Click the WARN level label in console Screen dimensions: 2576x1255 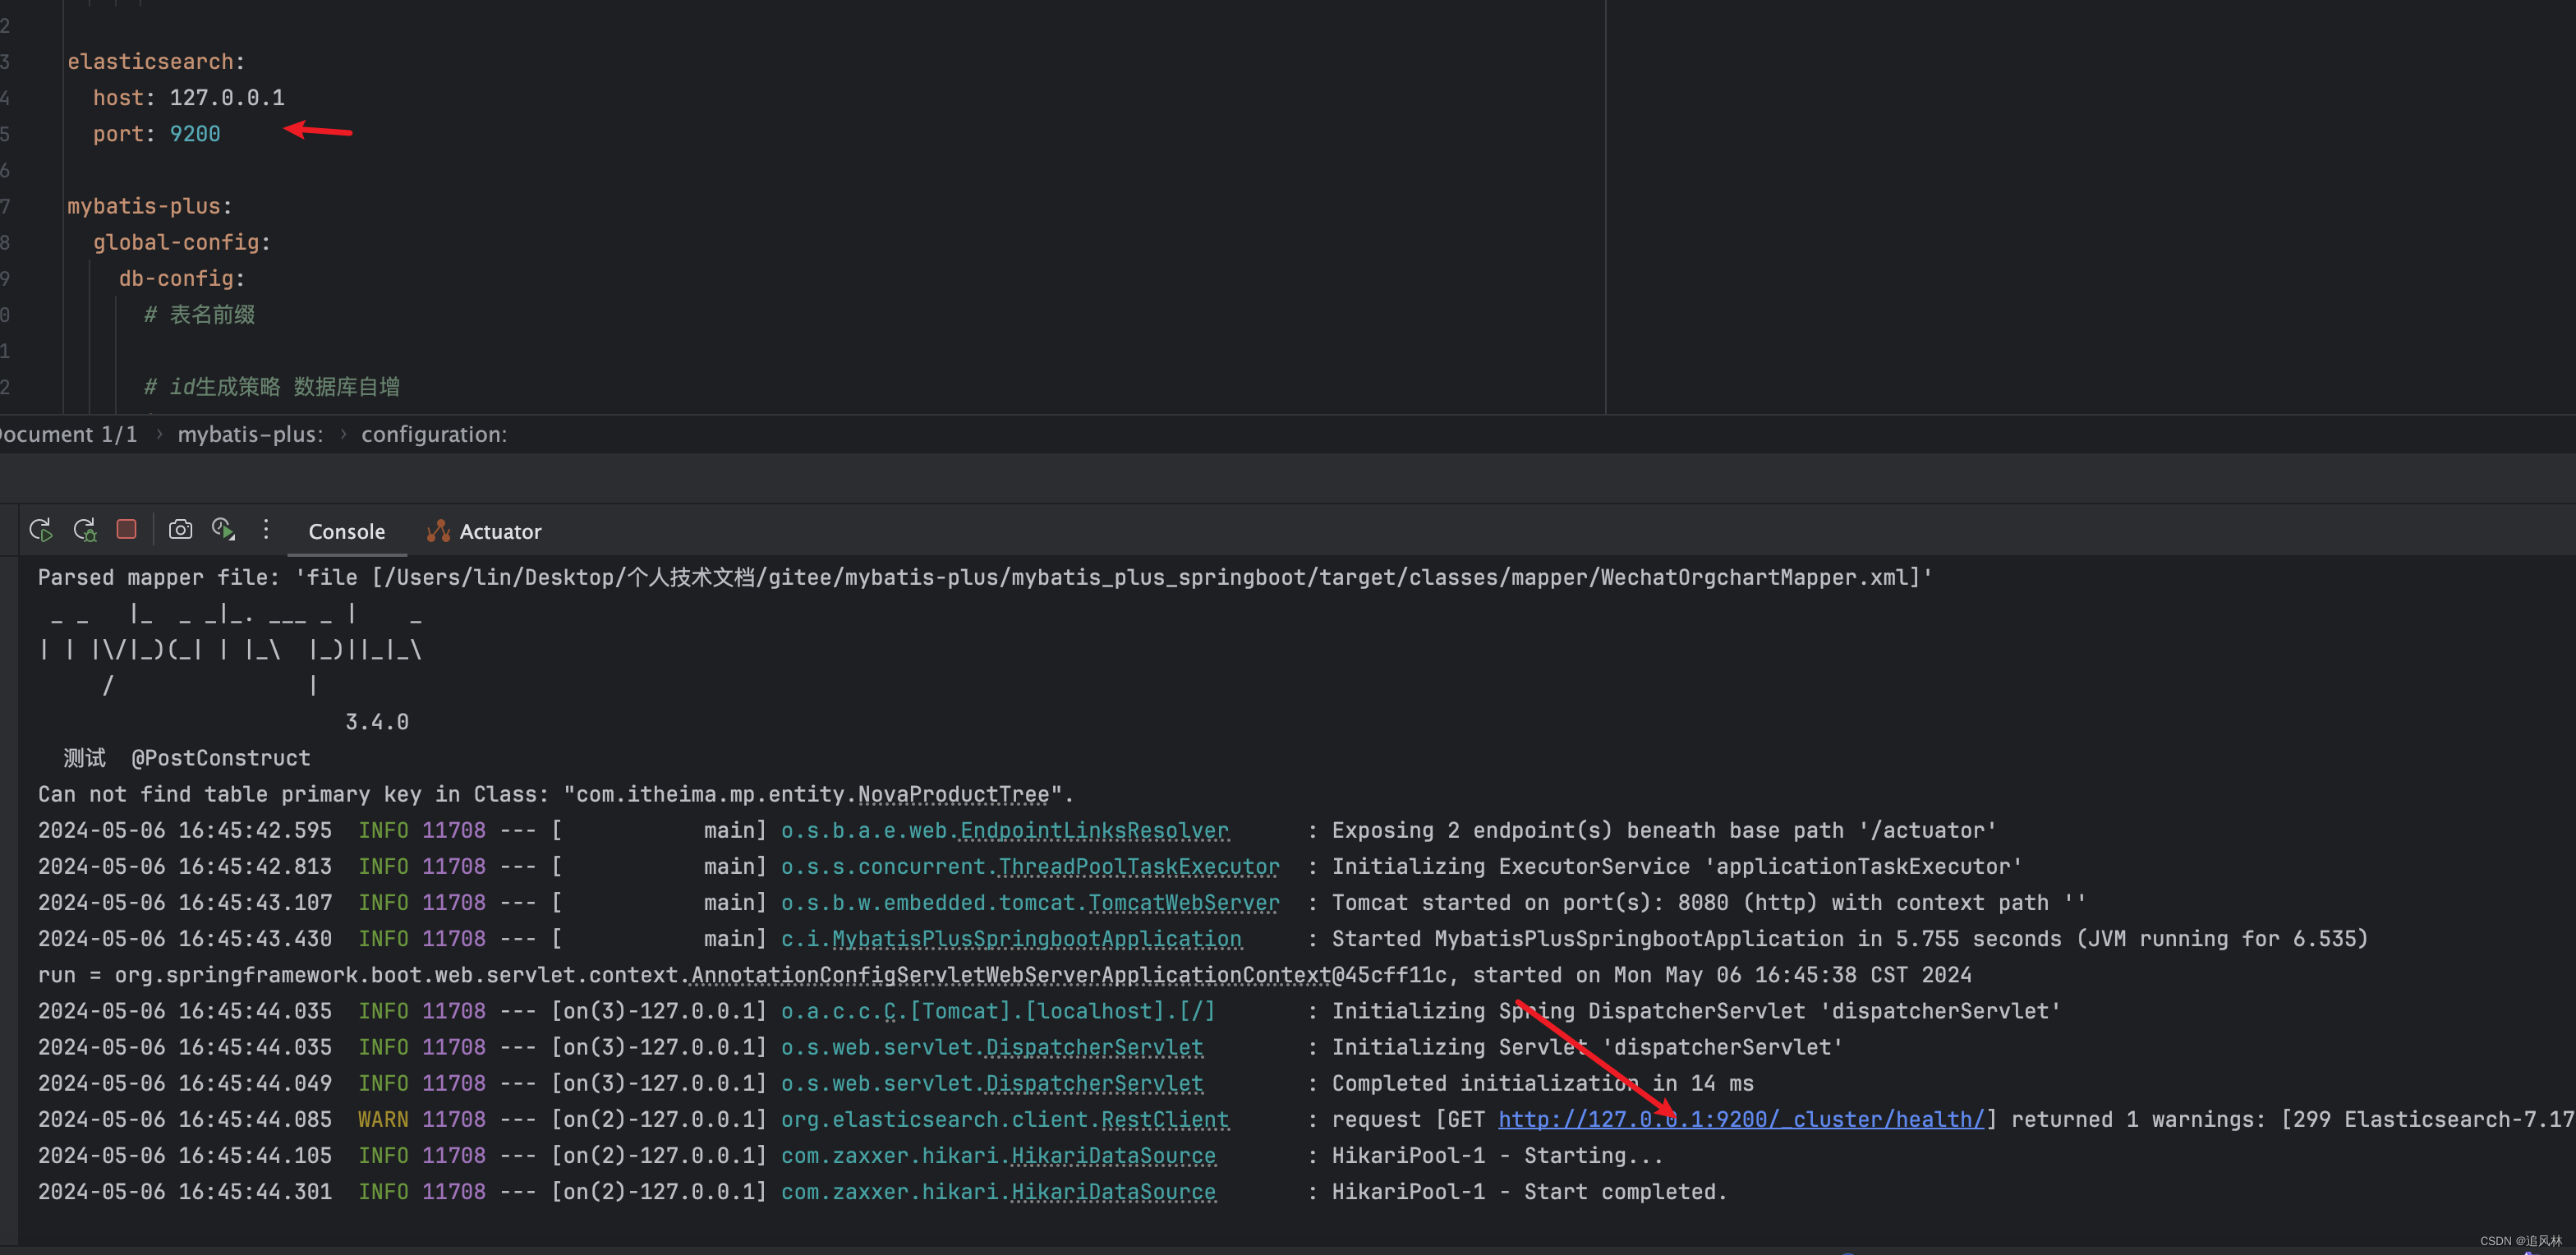point(383,1119)
